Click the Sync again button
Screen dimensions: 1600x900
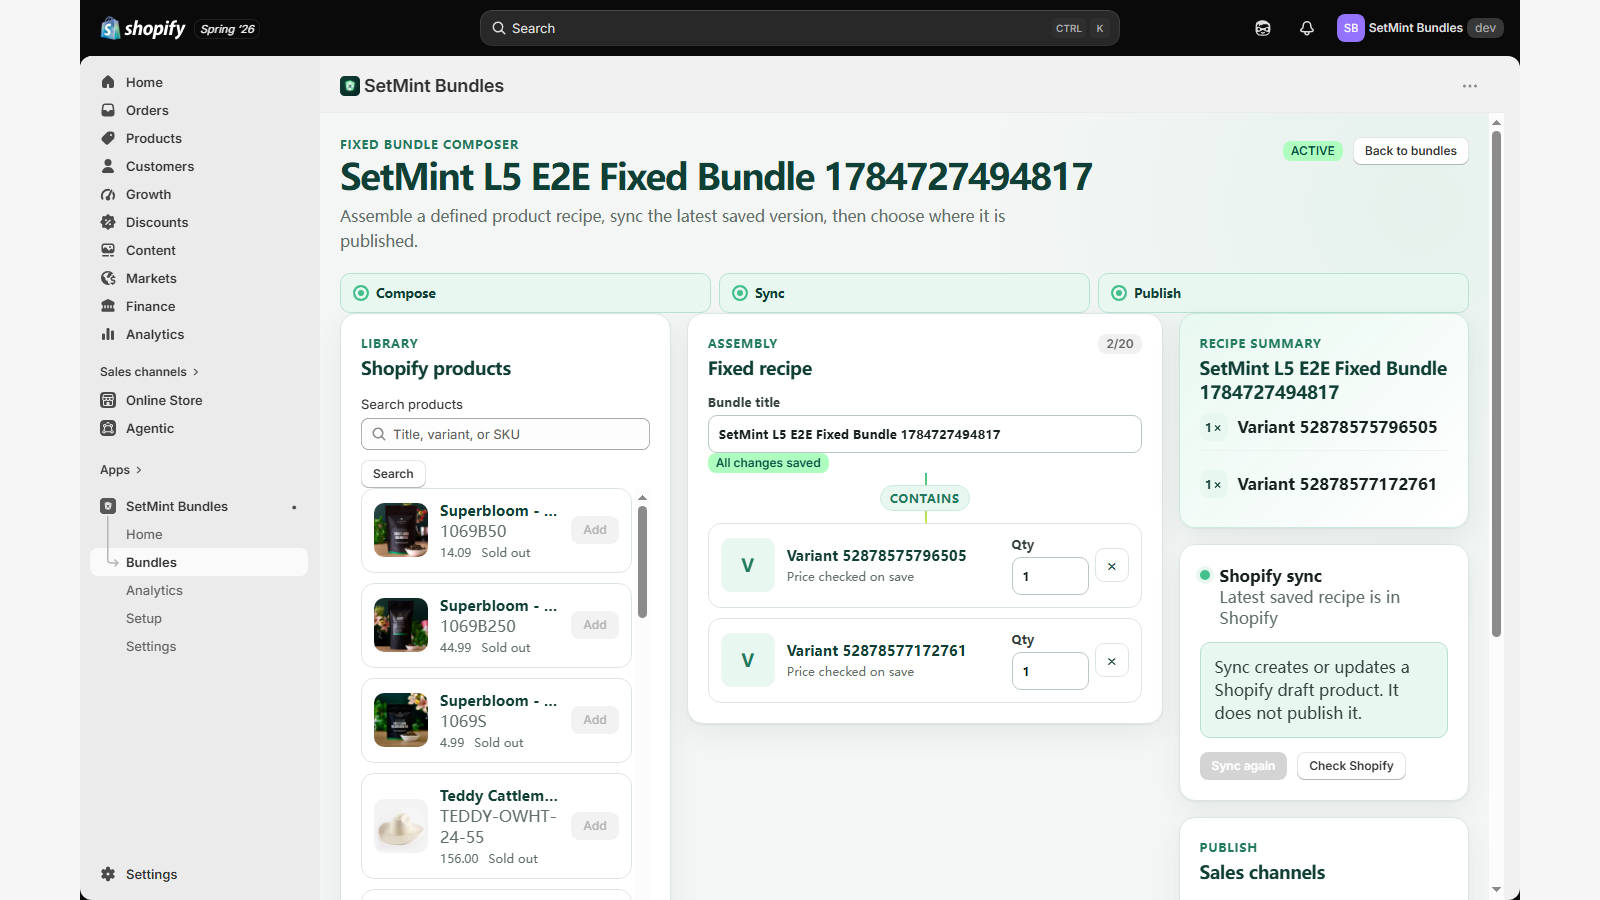pos(1243,766)
